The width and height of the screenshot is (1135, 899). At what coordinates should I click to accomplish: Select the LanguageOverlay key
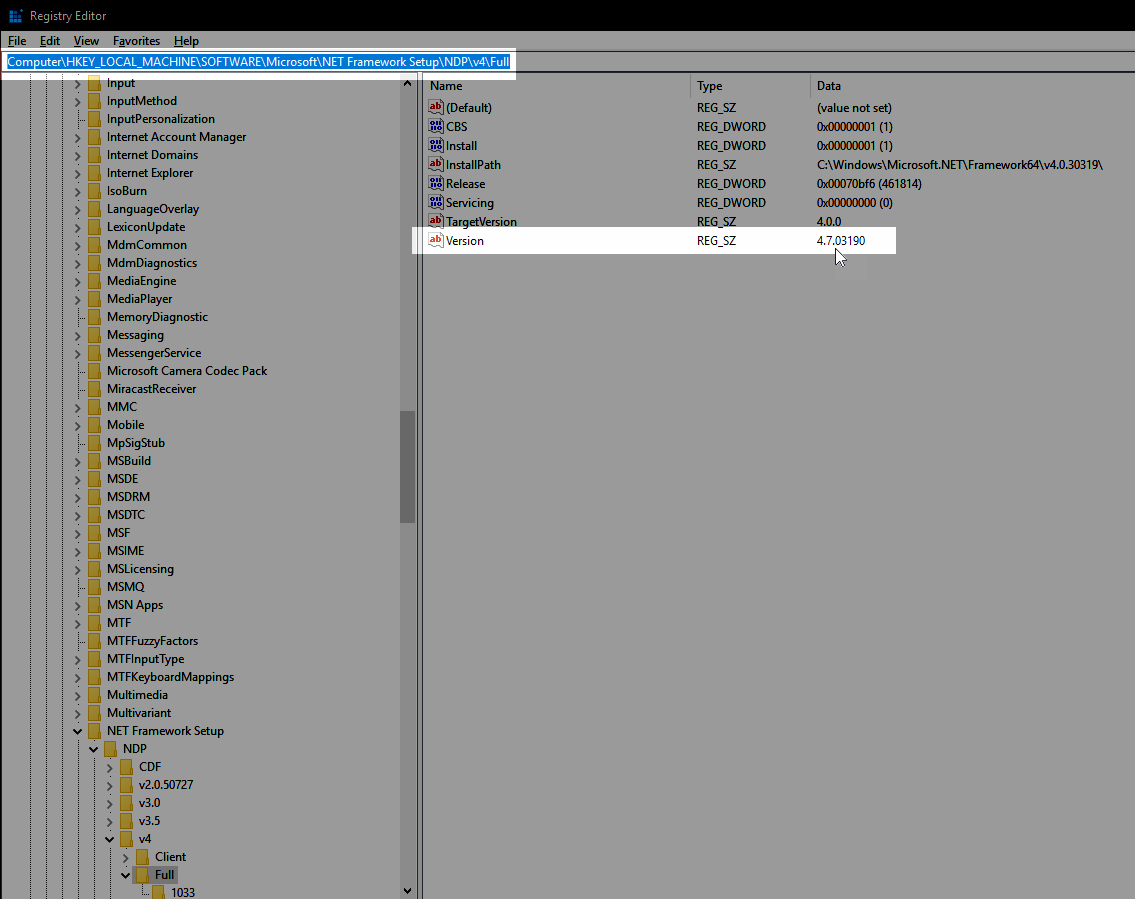[153, 208]
